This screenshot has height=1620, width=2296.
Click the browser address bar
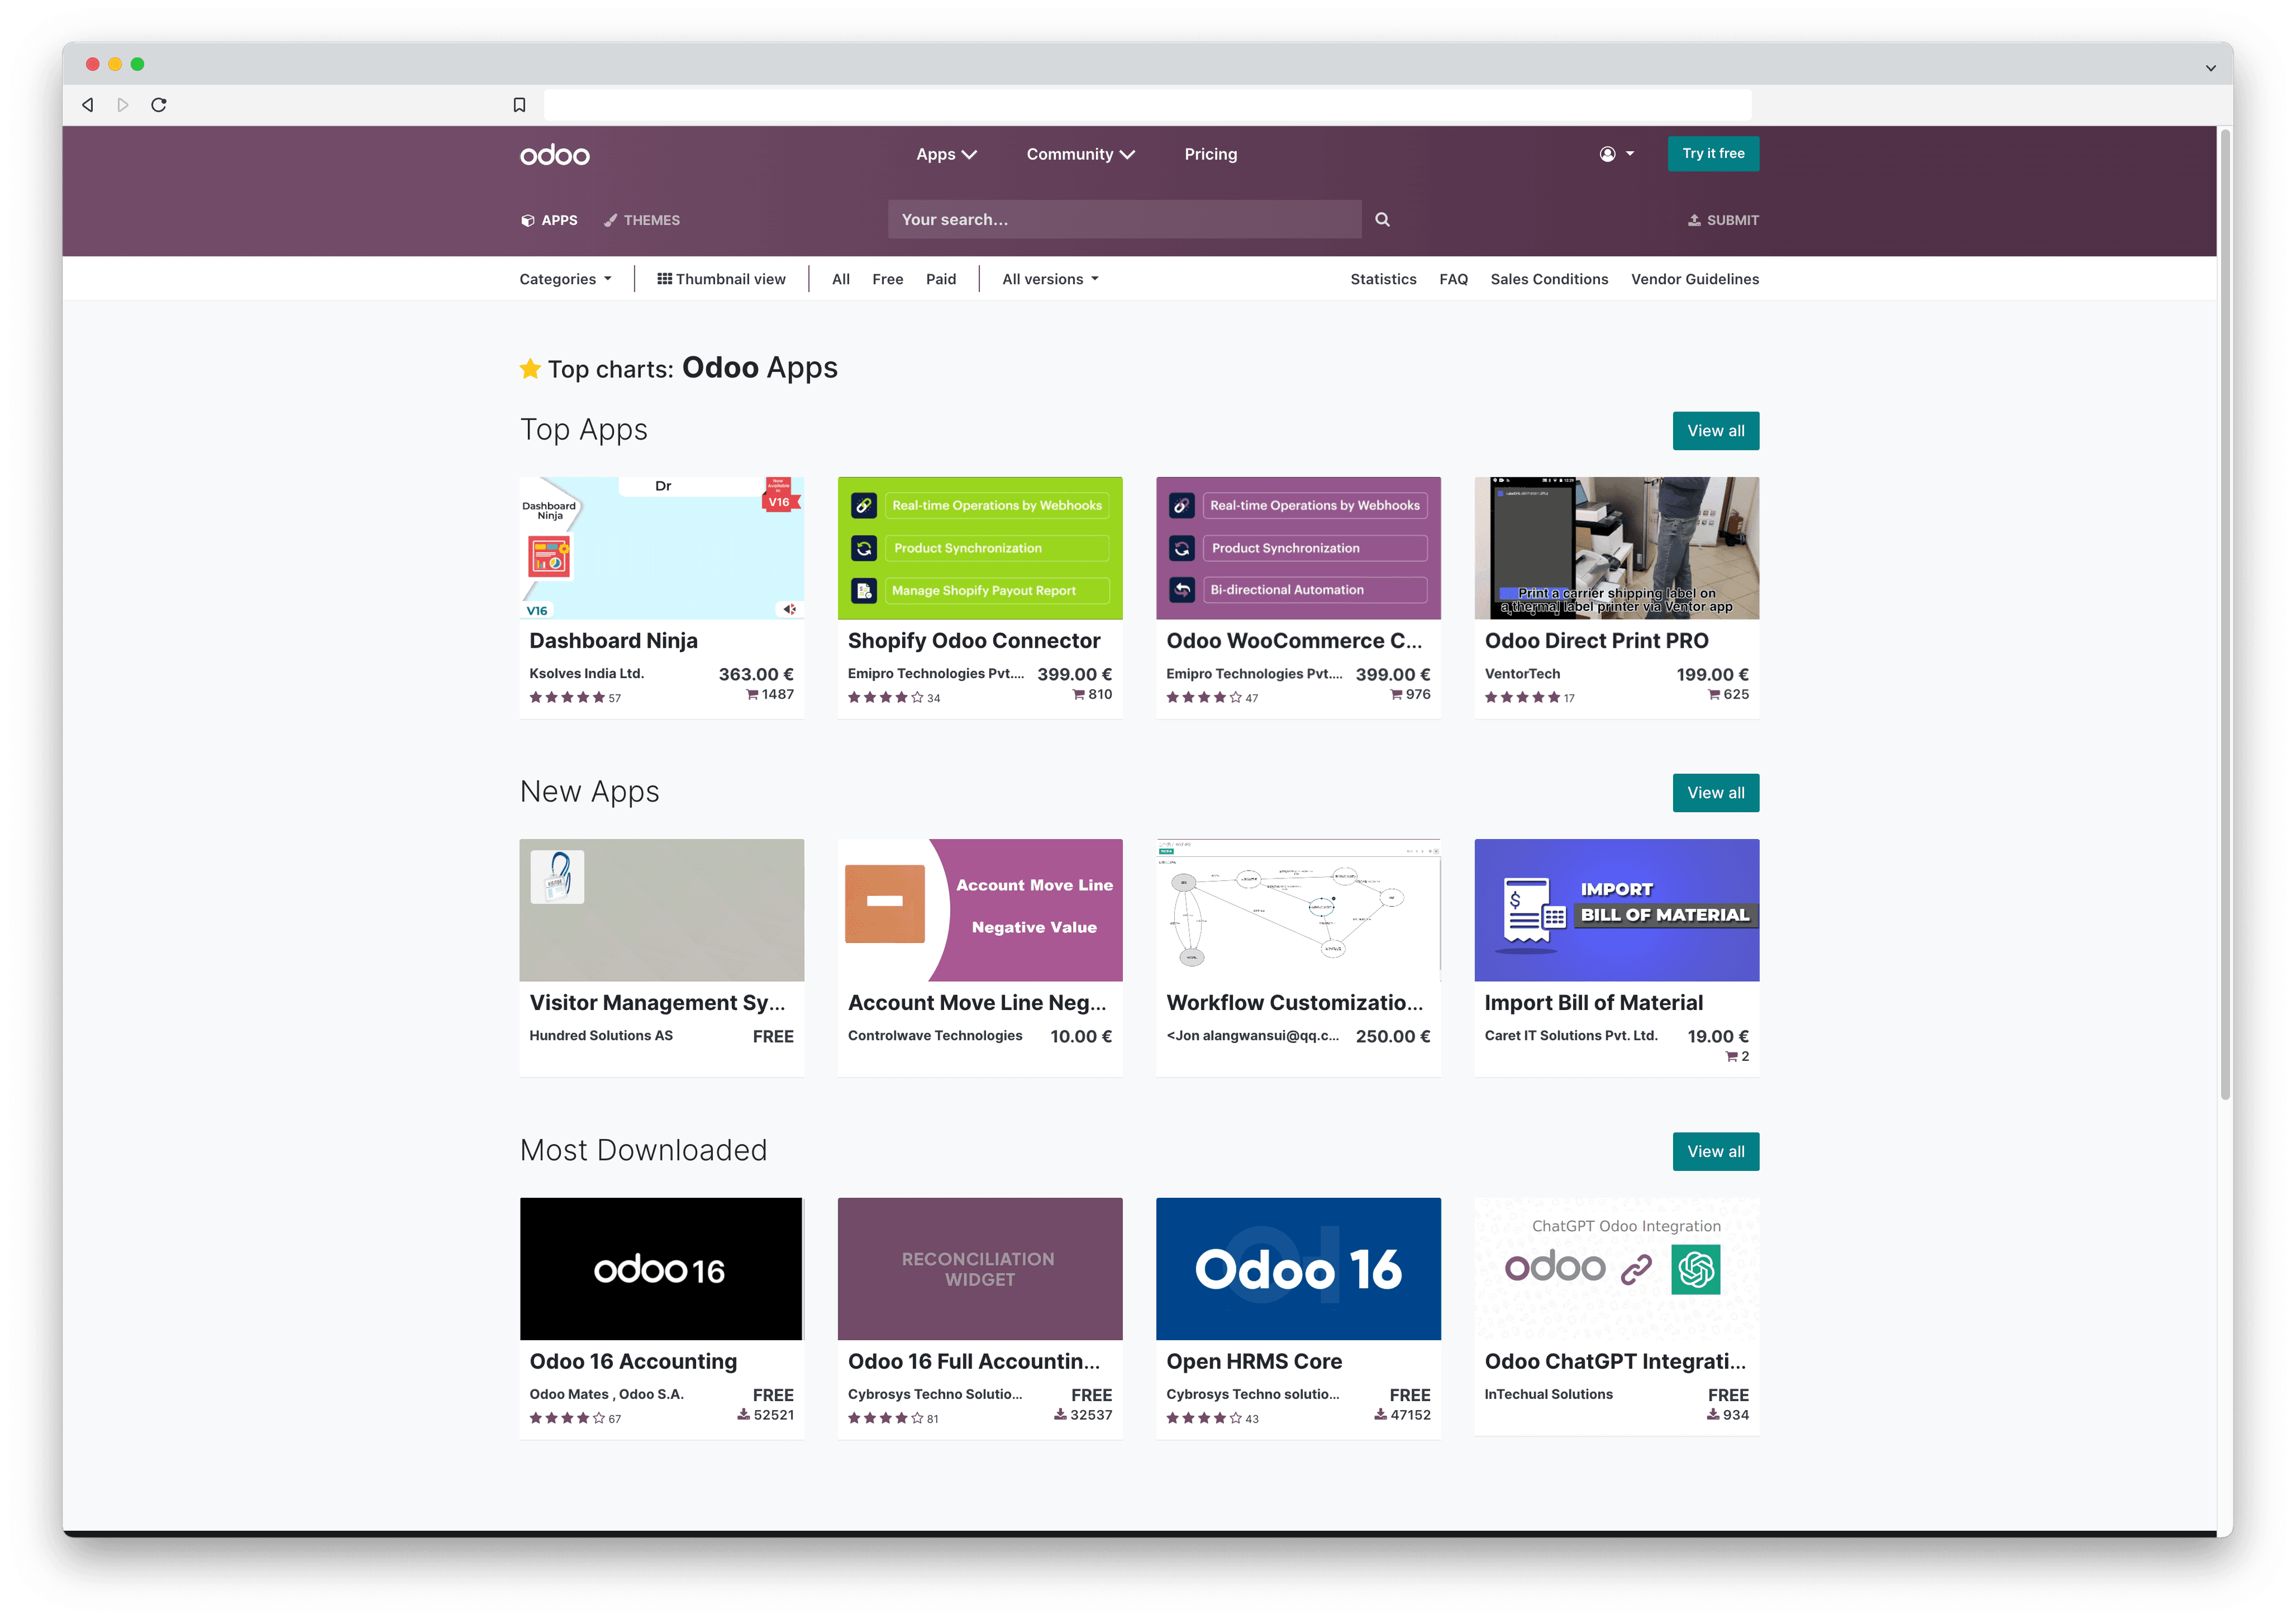pos(1147,105)
